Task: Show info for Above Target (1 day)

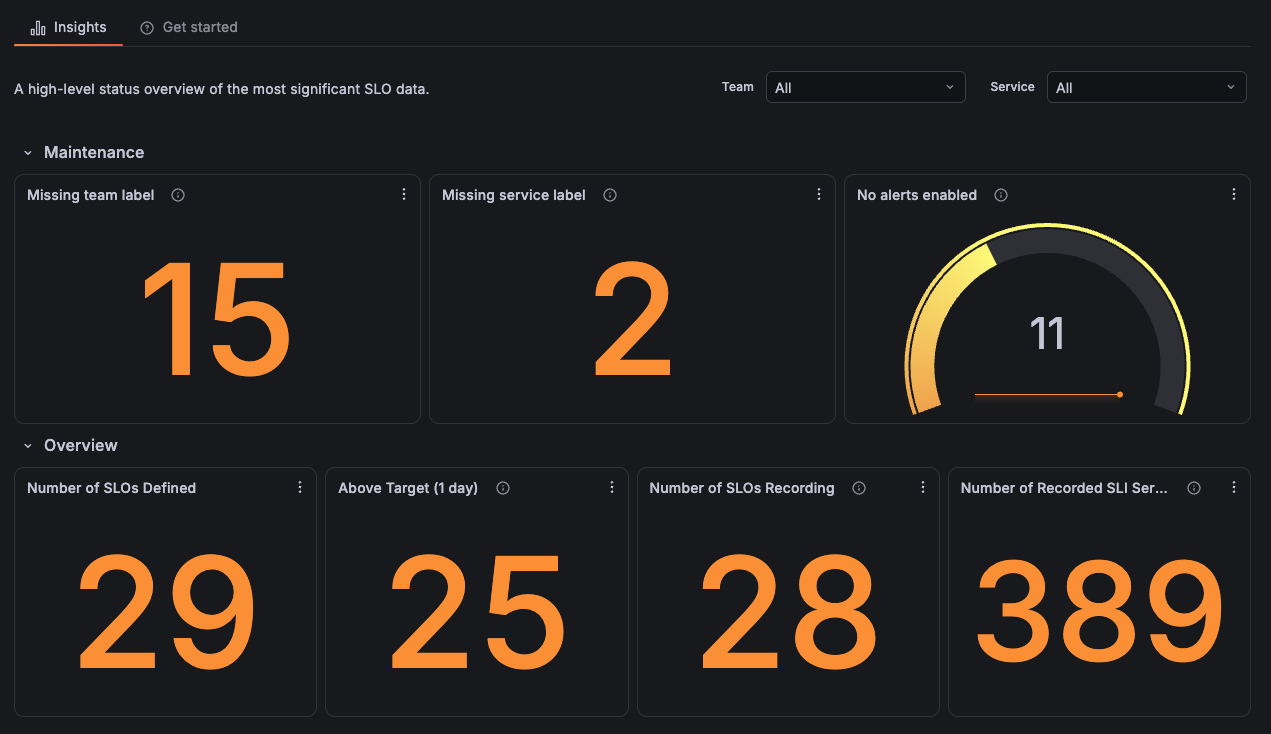Action: coord(503,488)
